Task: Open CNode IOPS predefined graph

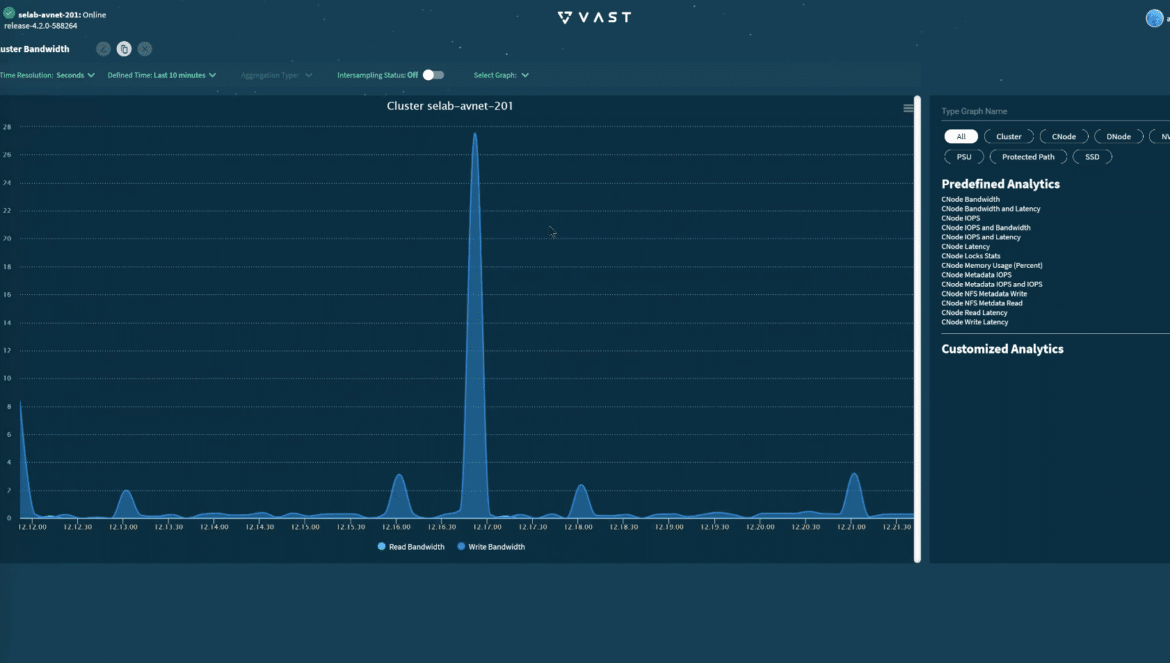Action: pyautogui.click(x=961, y=219)
